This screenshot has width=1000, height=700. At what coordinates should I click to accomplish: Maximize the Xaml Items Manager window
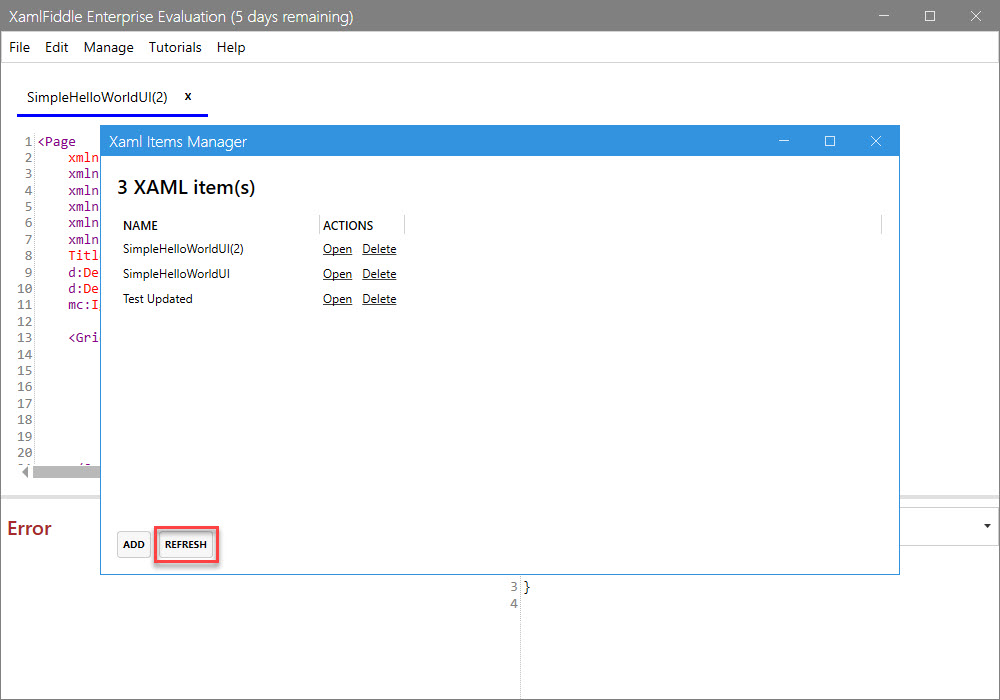coord(830,141)
